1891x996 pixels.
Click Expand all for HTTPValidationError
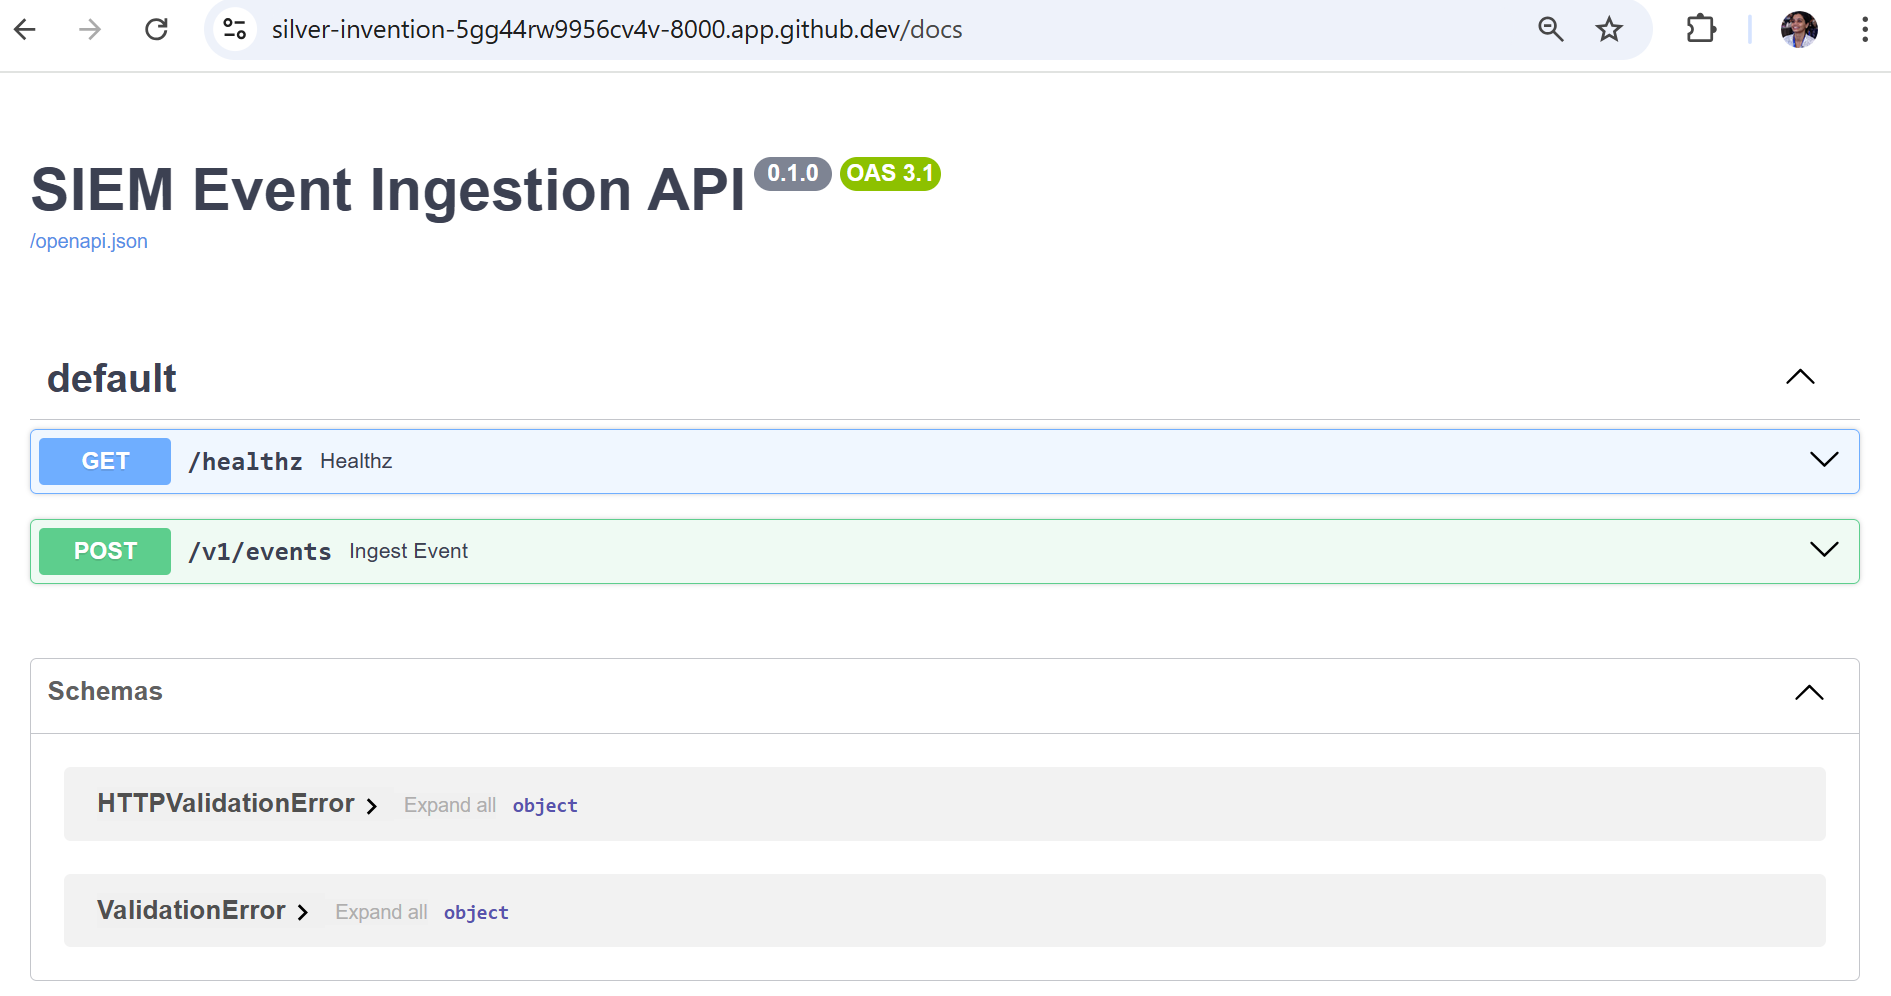click(450, 805)
